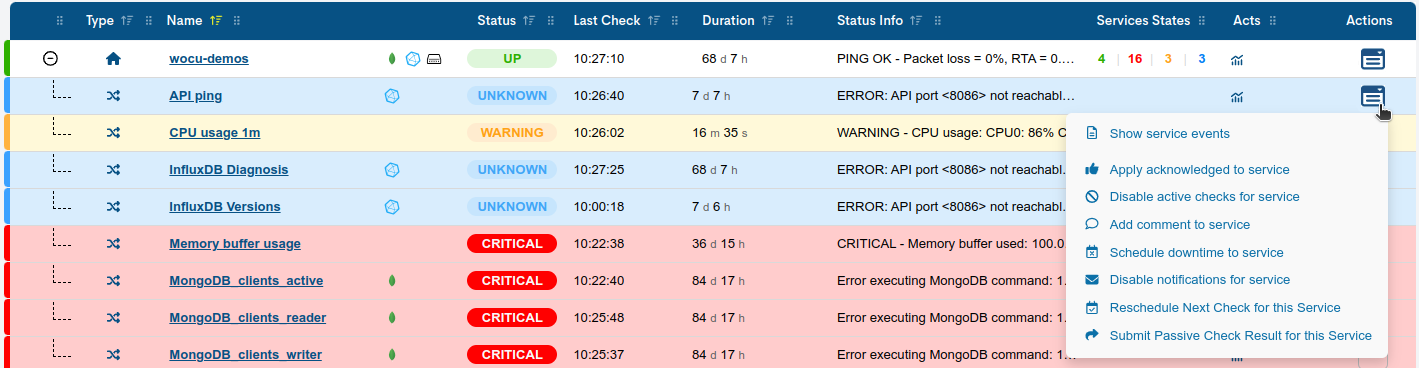Viewport: 1419px width, 368px height.
Task: Open the actions menu for API ping
Action: (x=1373, y=96)
